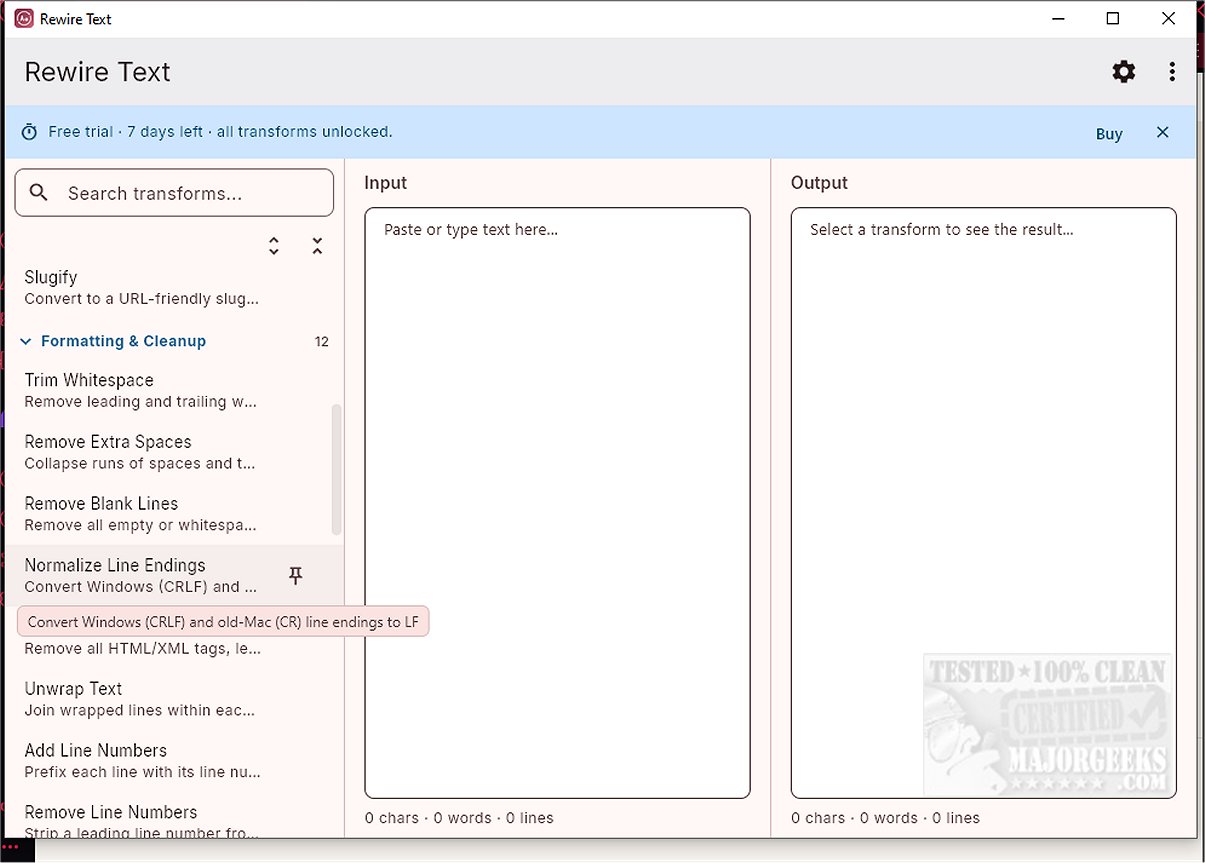Click the Formatting & Cleanup count 12

[x=321, y=341]
